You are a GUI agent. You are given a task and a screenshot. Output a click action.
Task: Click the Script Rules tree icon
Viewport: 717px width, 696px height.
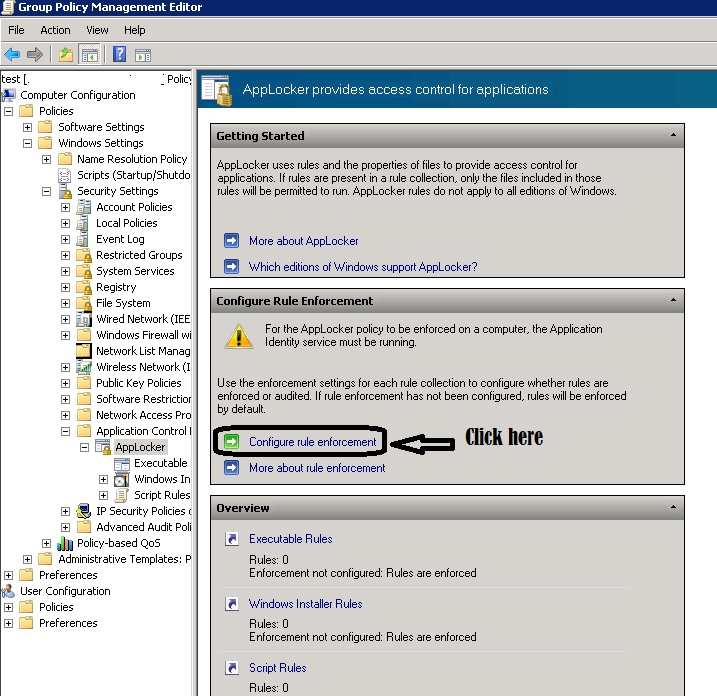click(122, 495)
